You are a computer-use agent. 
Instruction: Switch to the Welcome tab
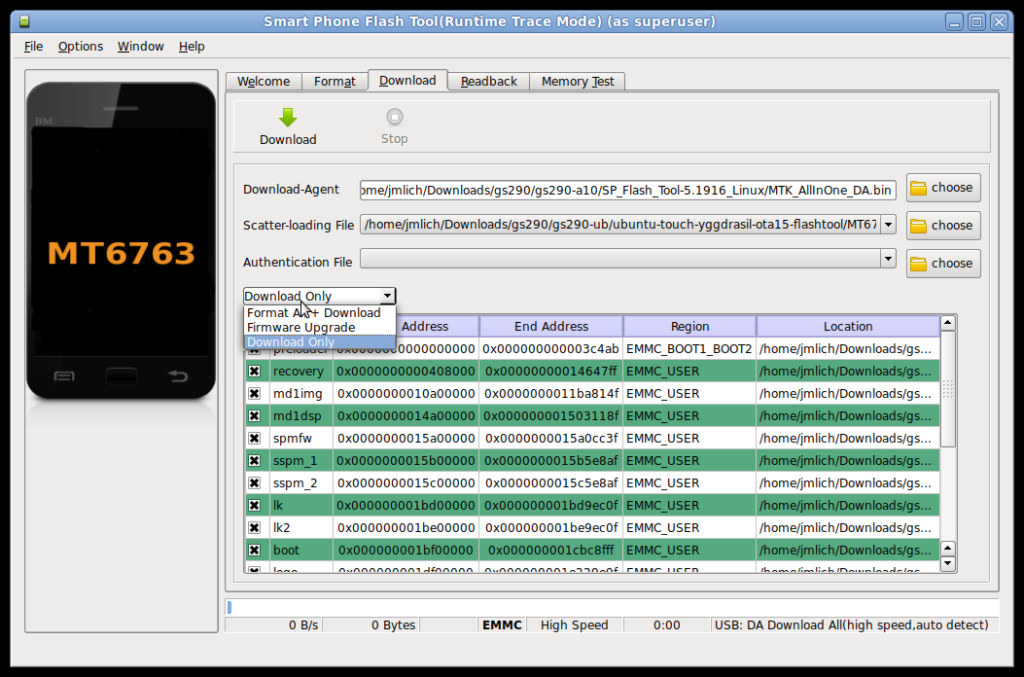[x=263, y=82]
